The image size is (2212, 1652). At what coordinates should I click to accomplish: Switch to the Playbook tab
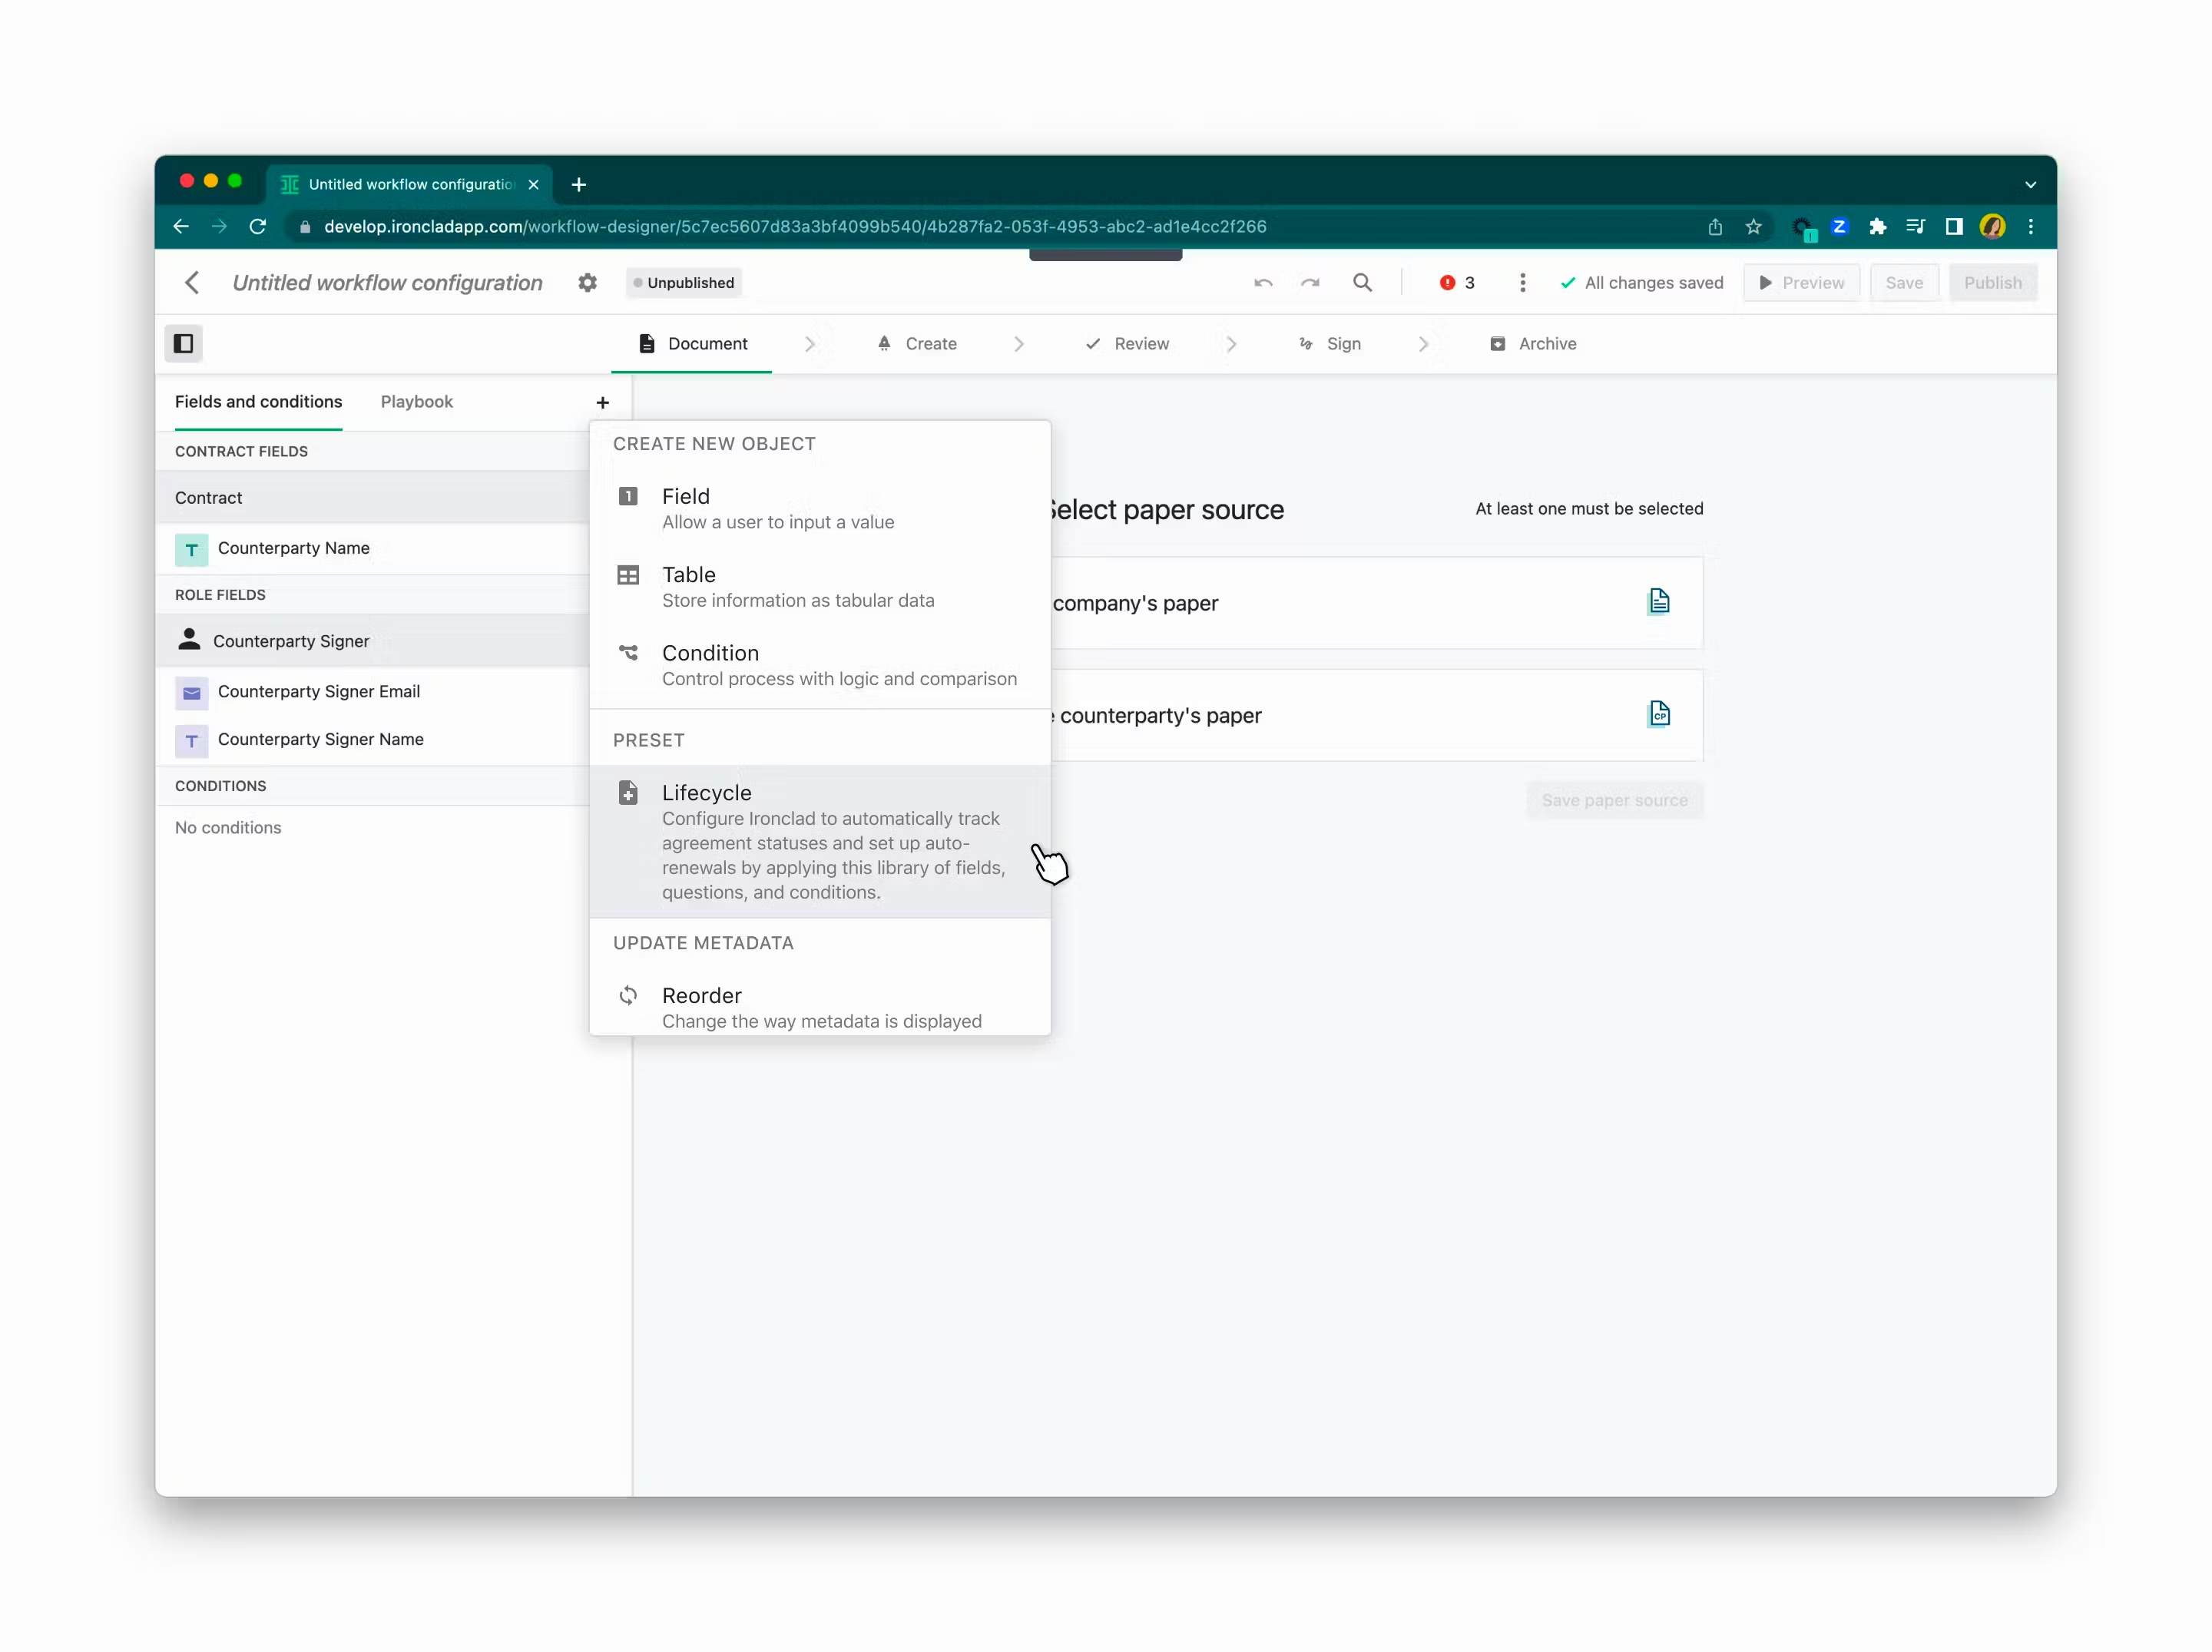pos(416,402)
